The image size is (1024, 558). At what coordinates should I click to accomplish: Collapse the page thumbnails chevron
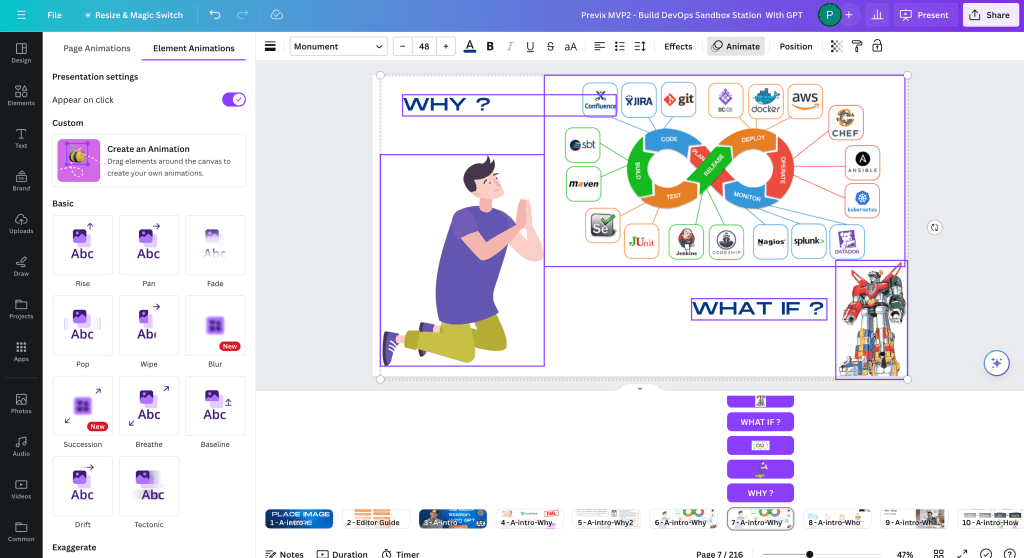click(x=639, y=389)
